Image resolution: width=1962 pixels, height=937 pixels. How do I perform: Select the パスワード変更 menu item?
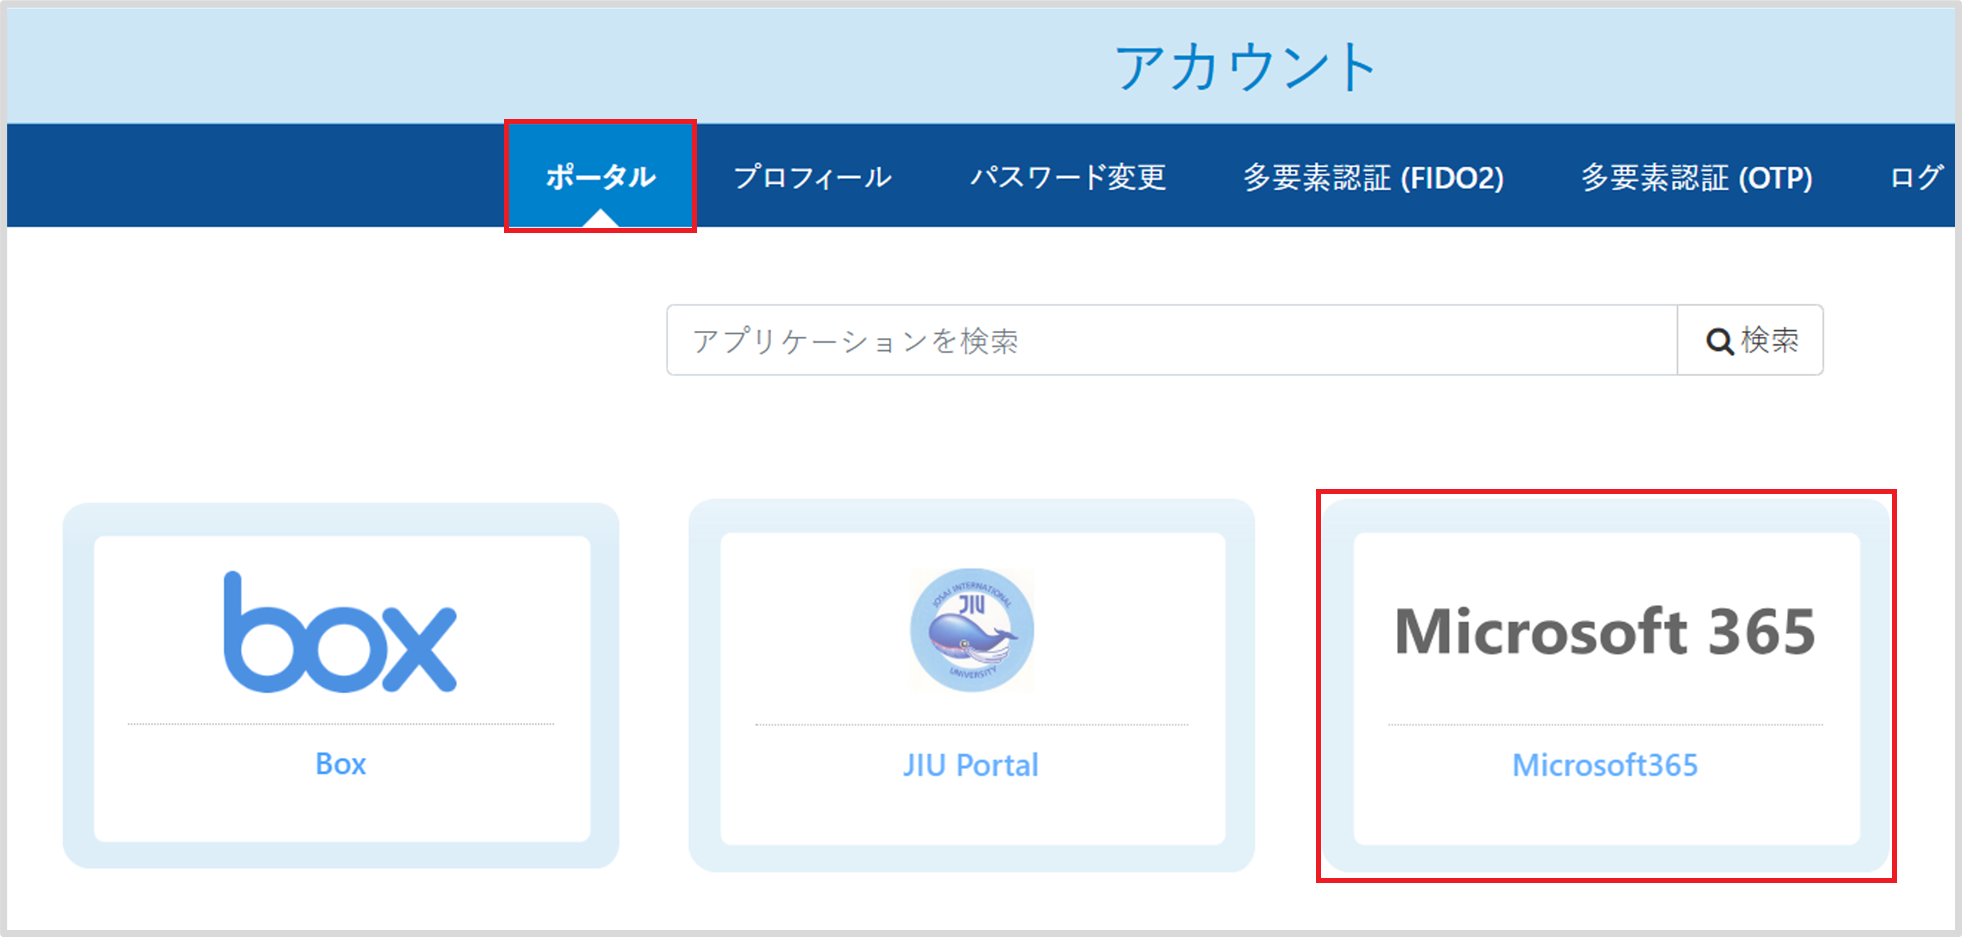pyautogui.click(x=1069, y=176)
